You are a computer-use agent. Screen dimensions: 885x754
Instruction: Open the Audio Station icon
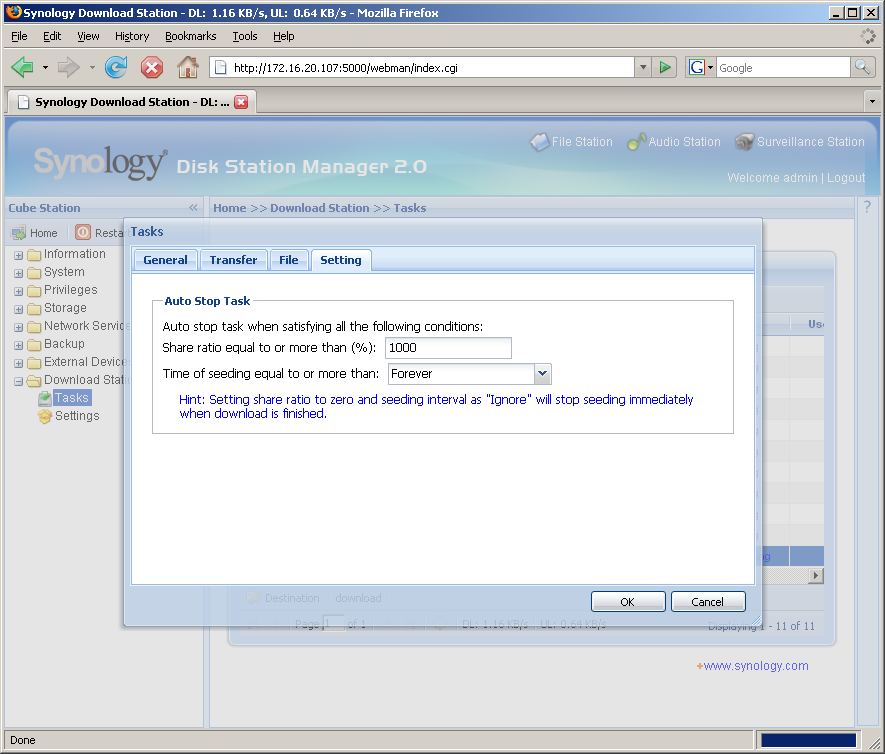pos(637,142)
